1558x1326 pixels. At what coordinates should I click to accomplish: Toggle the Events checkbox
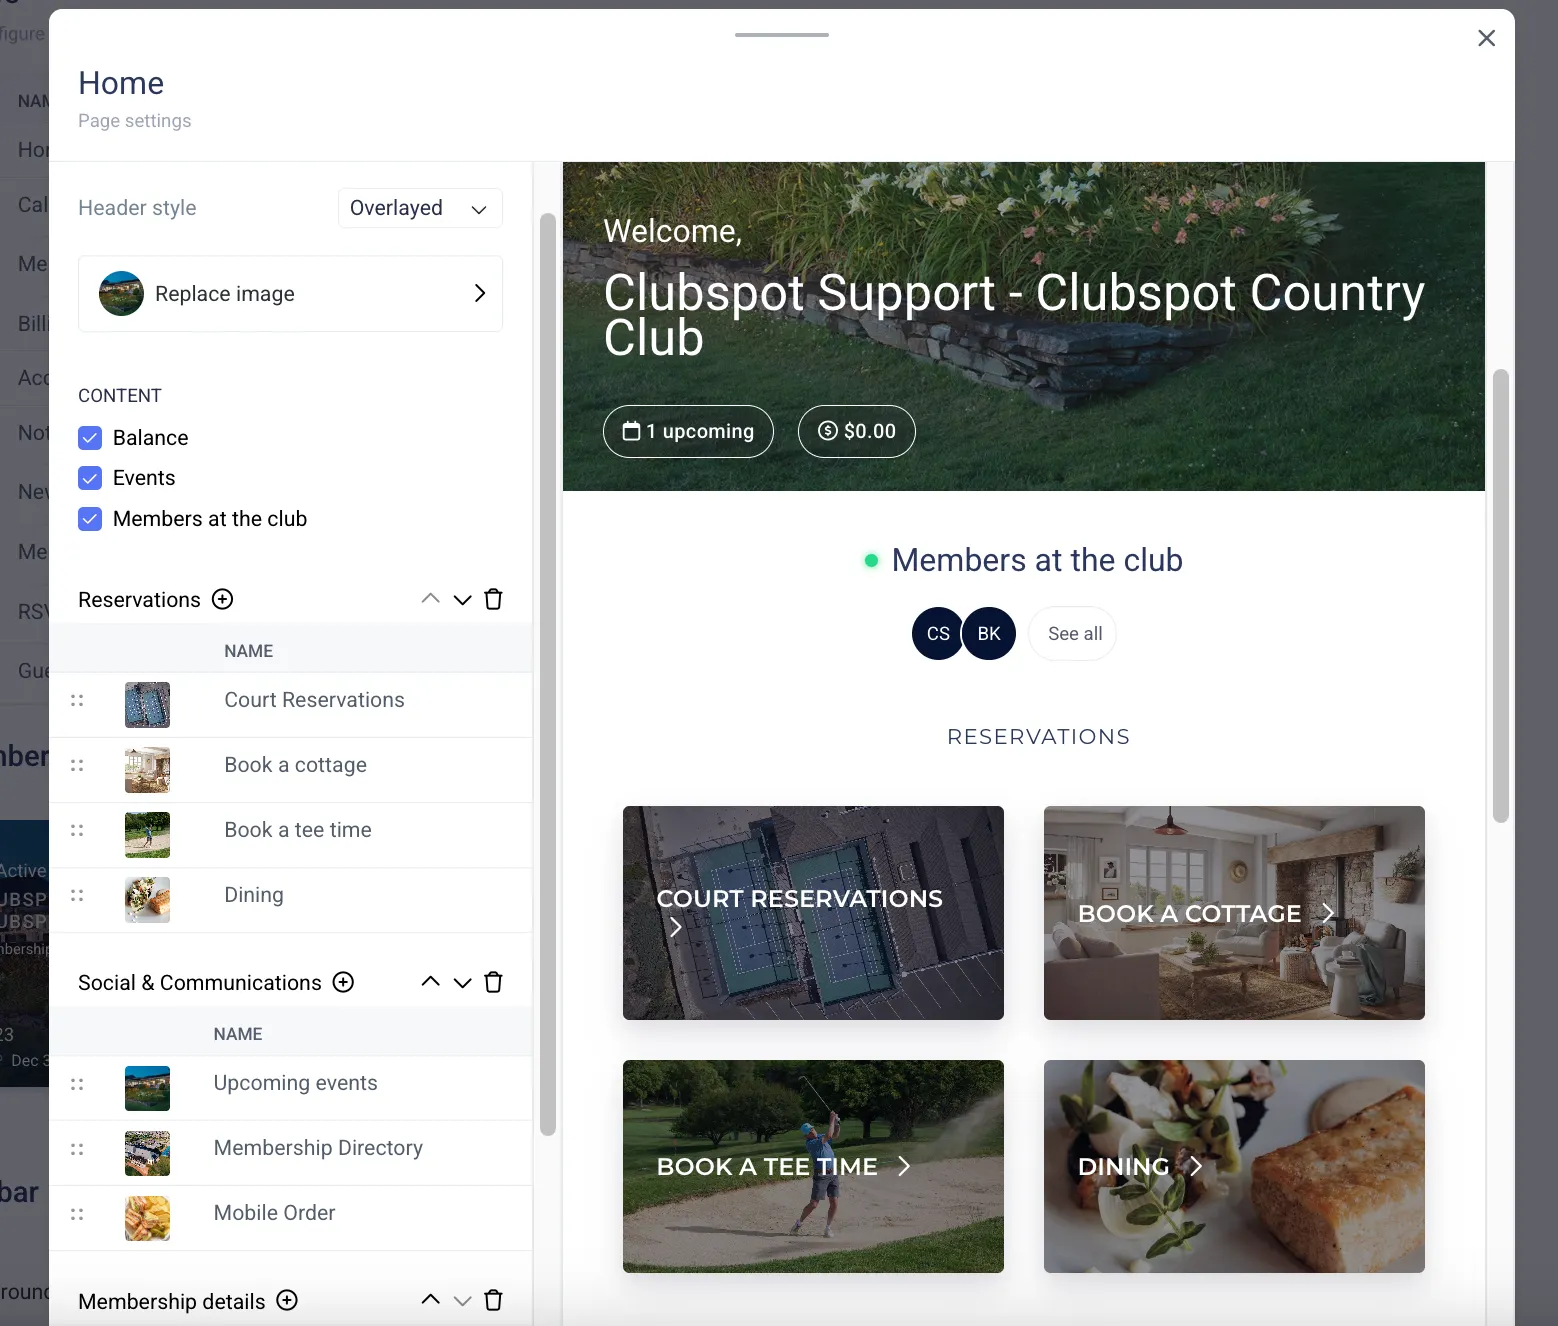pos(90,478)
